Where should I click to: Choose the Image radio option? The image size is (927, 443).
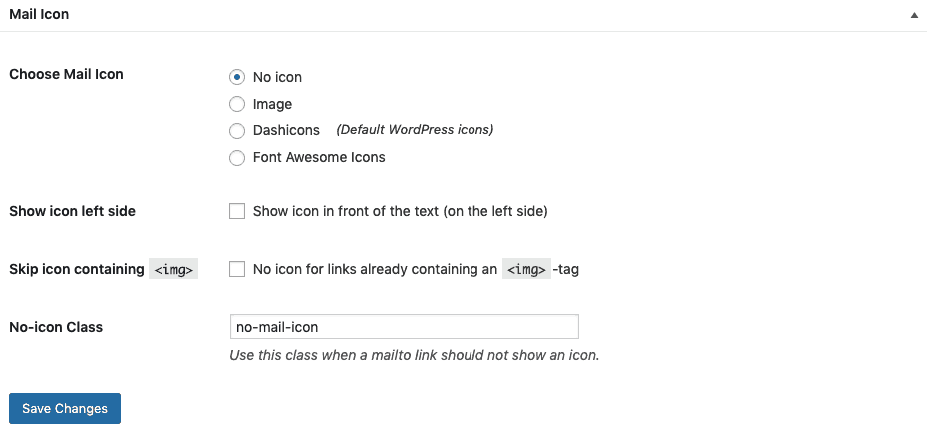click(x=236, y=105)
